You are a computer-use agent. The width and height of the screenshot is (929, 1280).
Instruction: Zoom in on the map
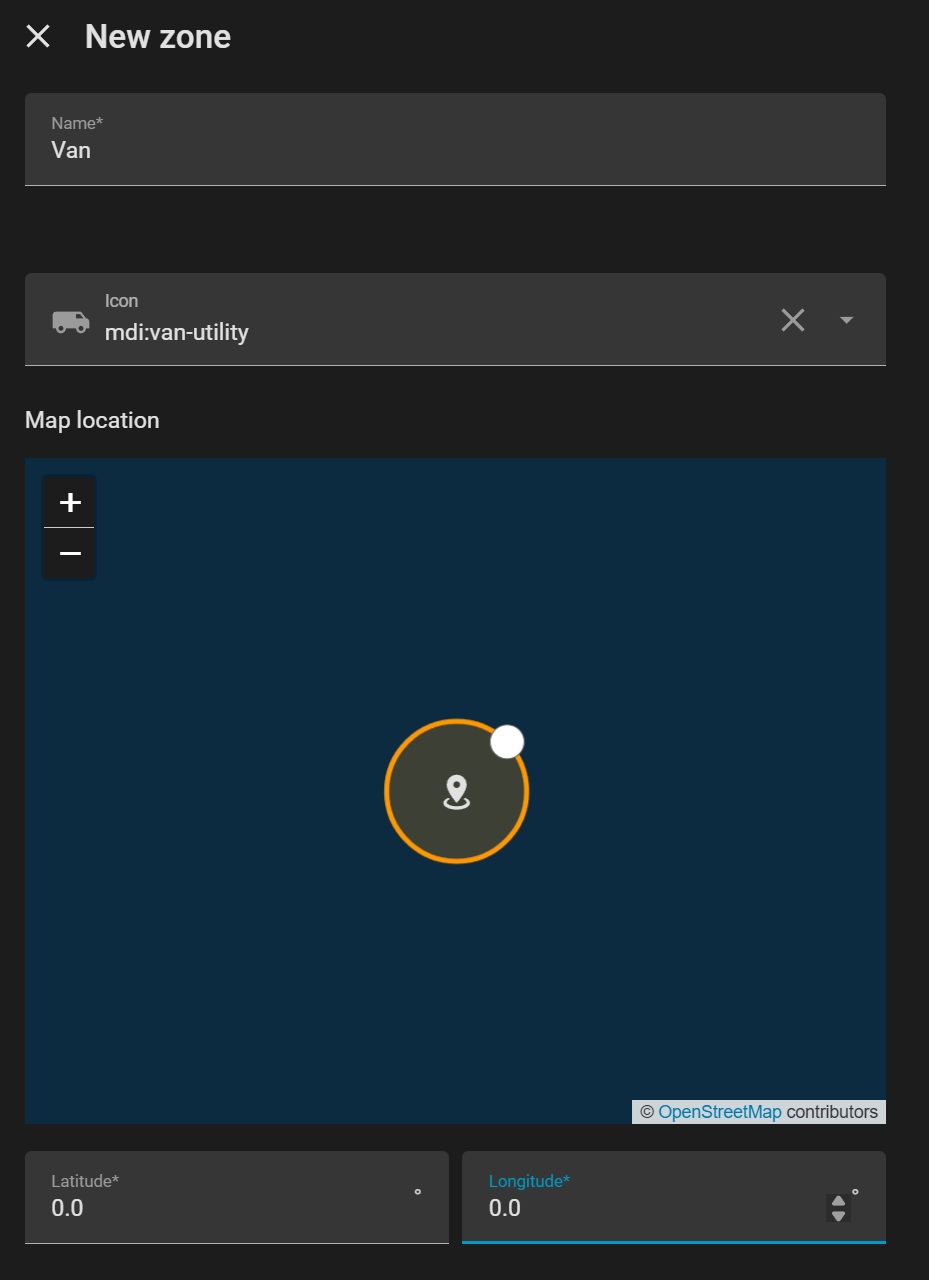70,502
